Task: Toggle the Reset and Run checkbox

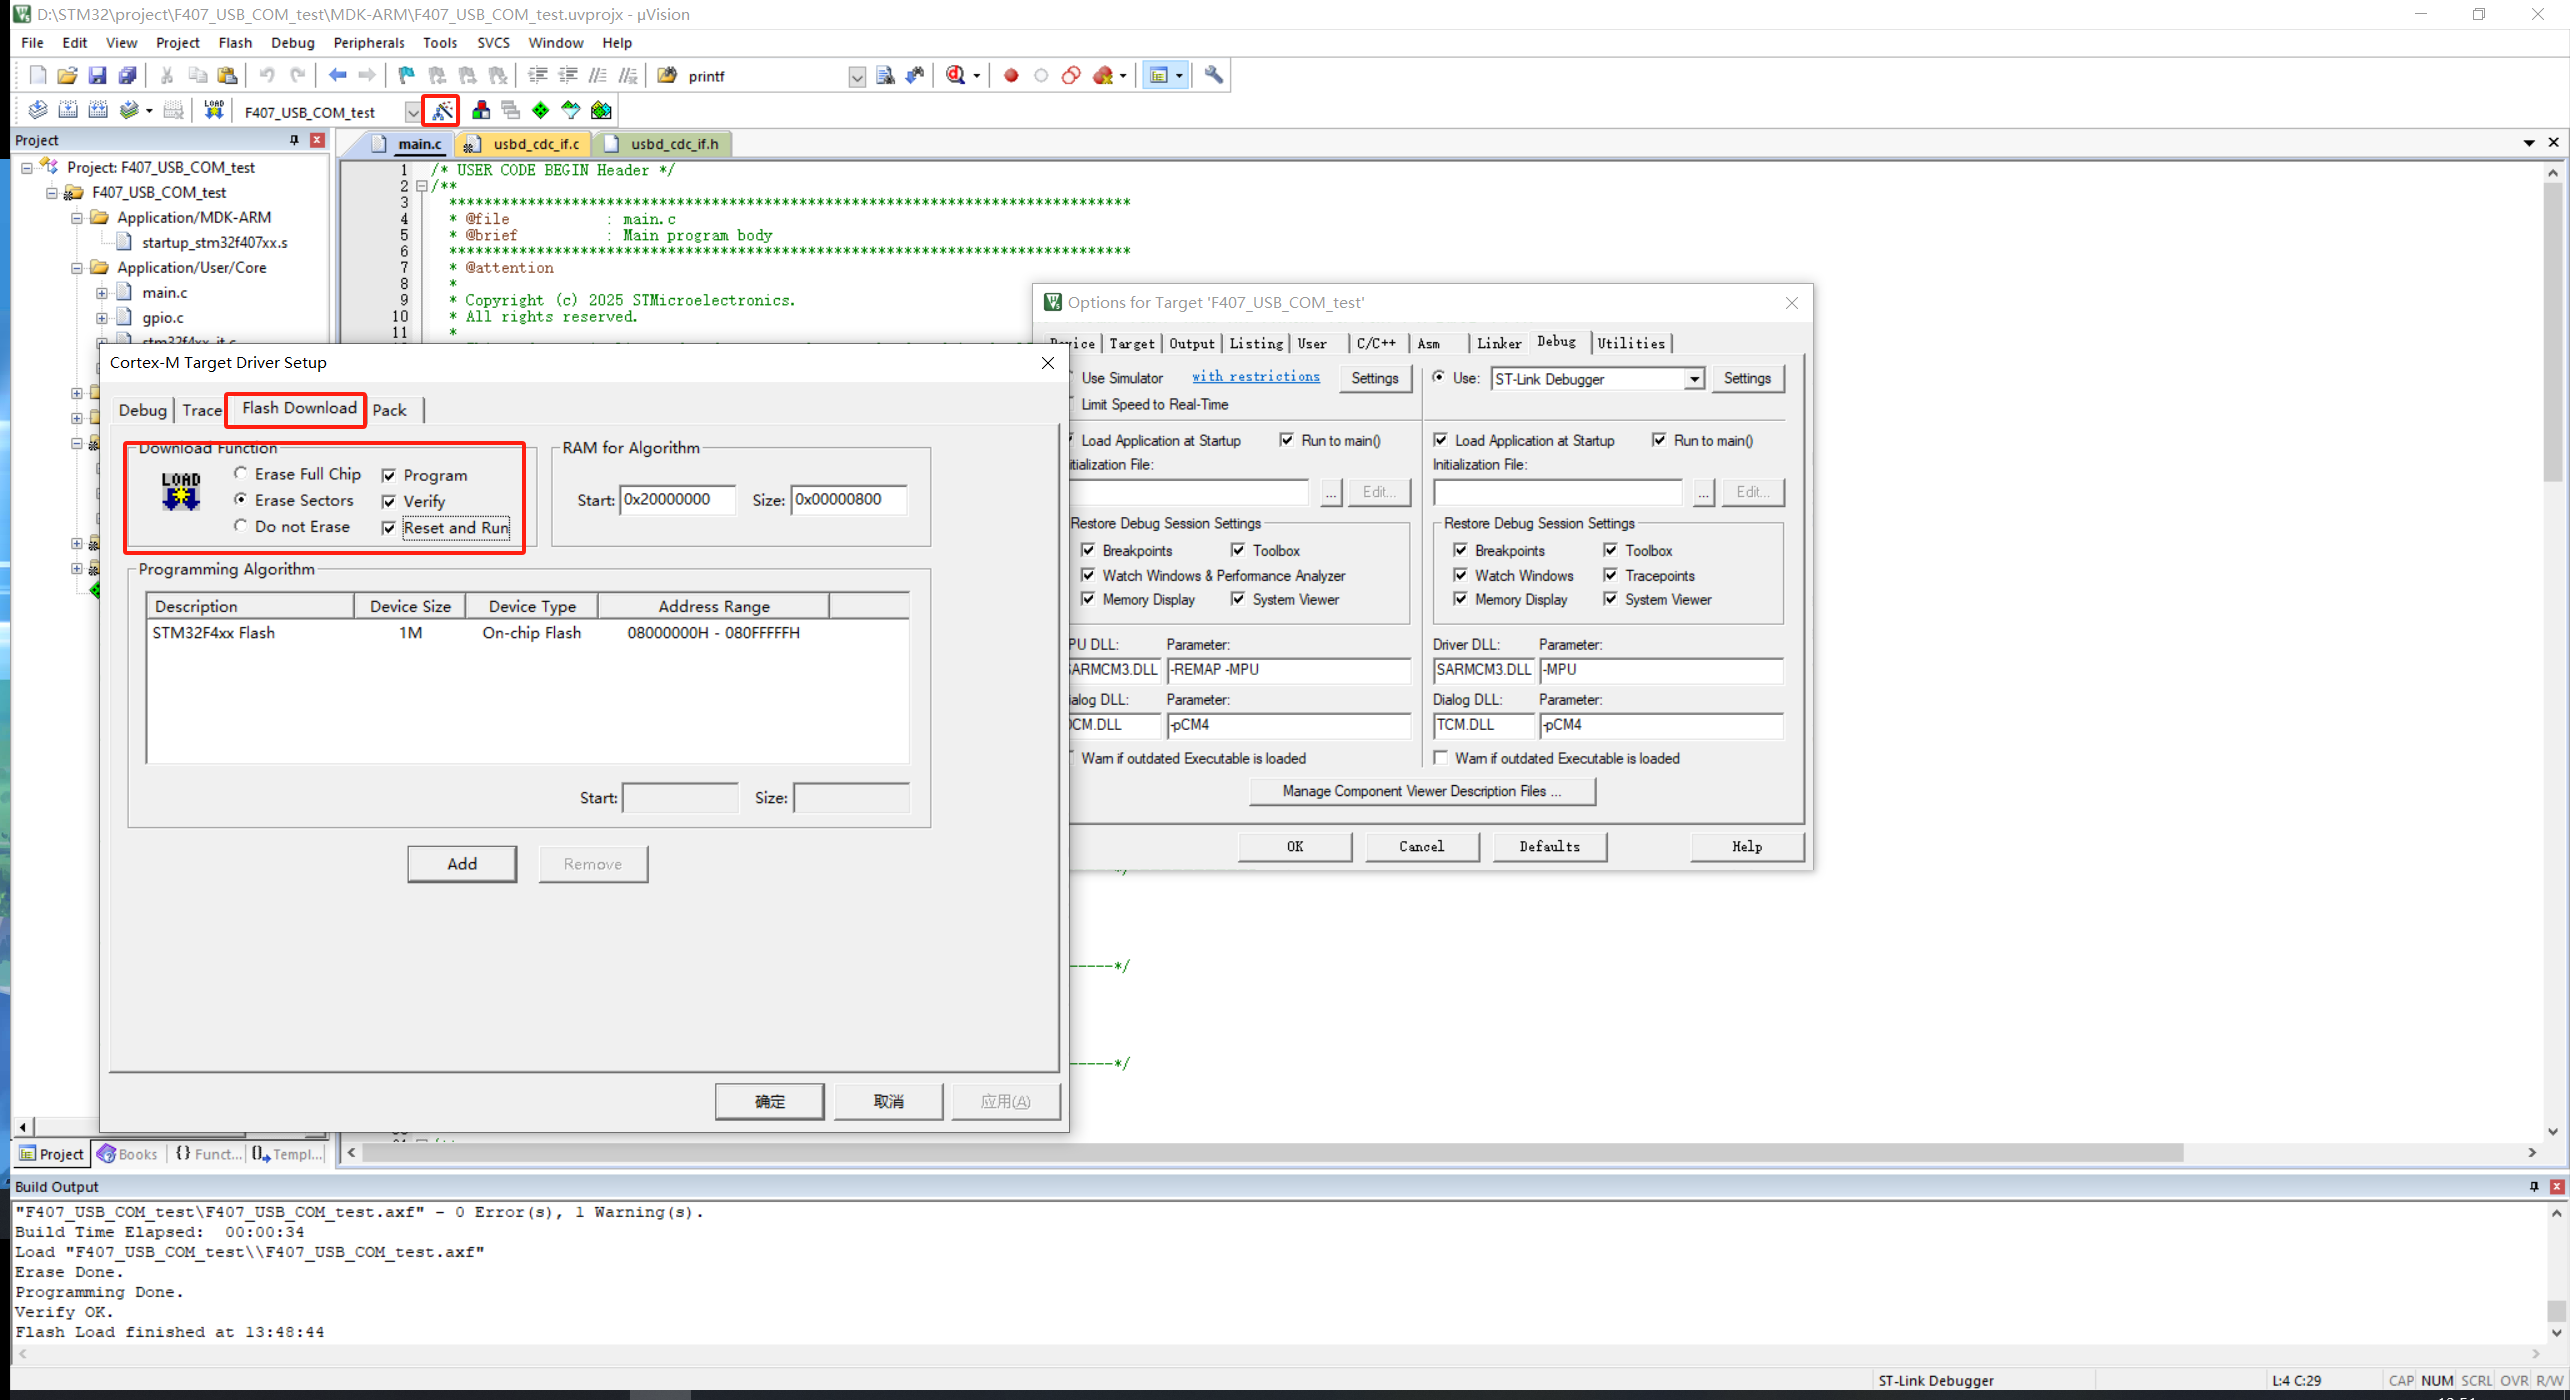Action: [389, 528]
